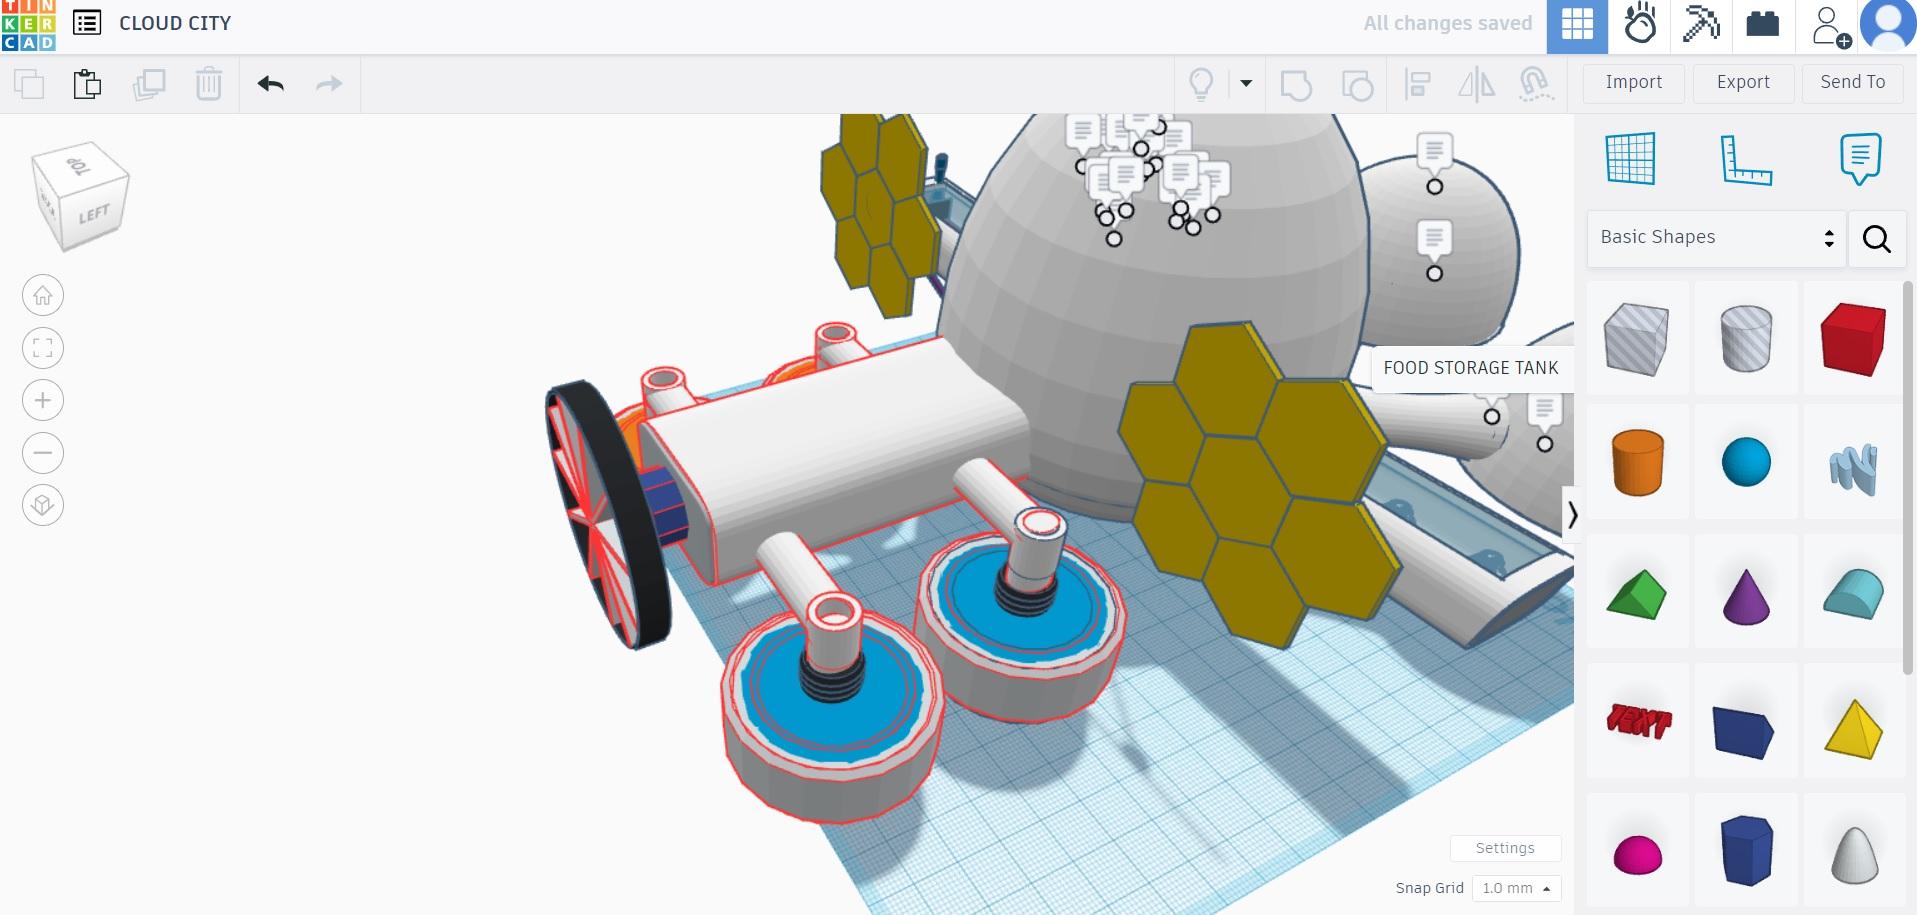The width and height of the screenshot is (1917, 915).
Task: Pick the navy Polygon shape
Action: (x=1746, y=850)
